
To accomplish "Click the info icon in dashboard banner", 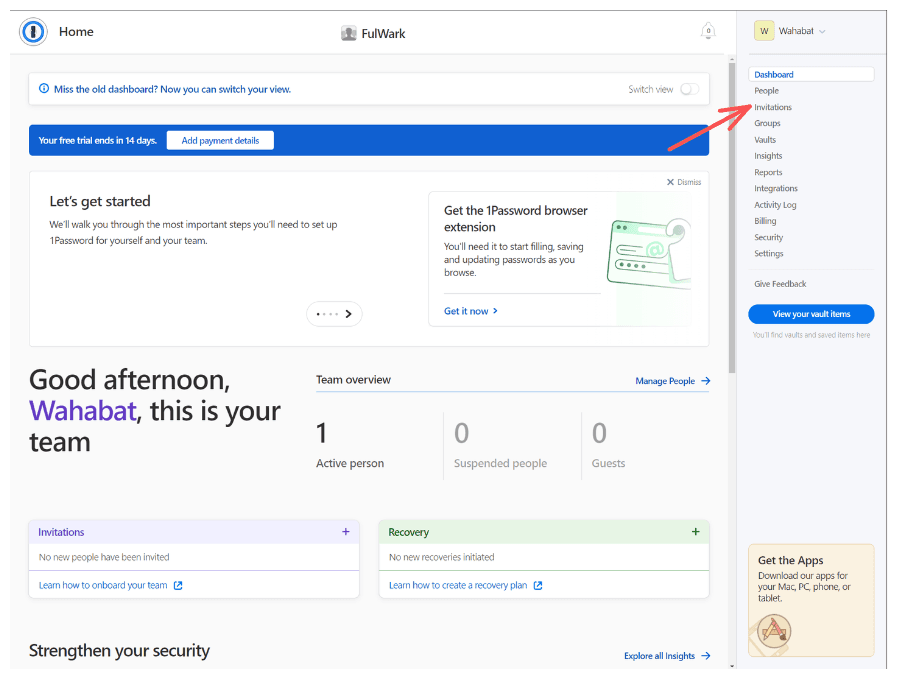I will click(x=43, y=89).
